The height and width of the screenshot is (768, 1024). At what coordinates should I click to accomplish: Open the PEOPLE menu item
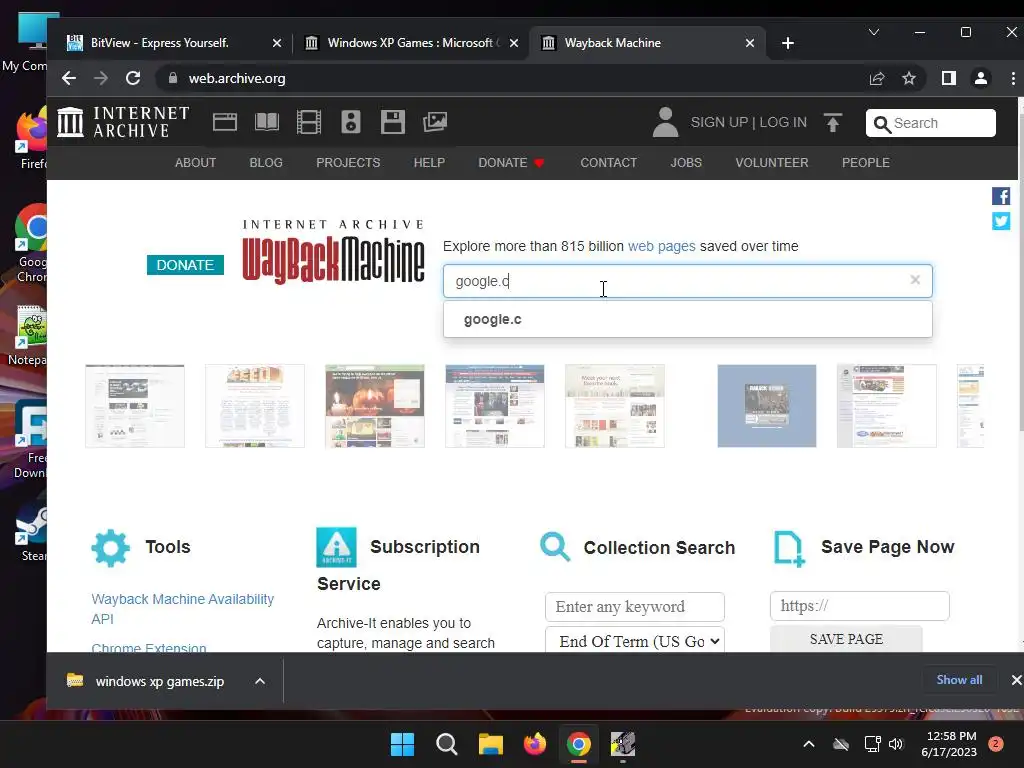click(865, 163)
